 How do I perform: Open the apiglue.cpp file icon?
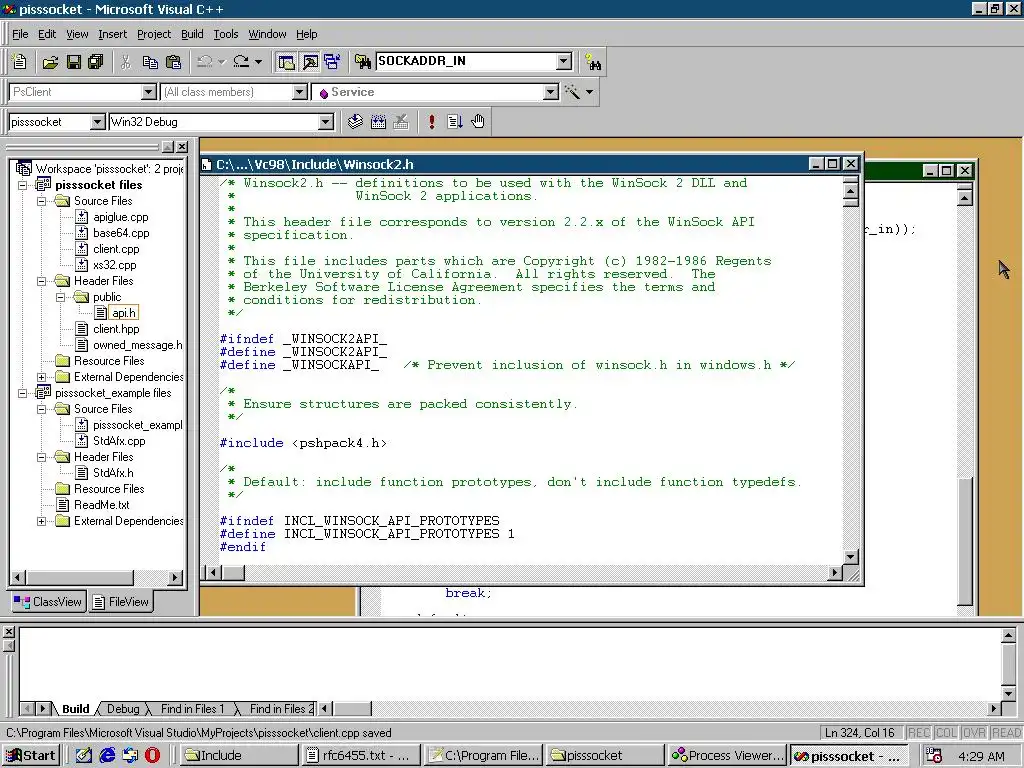tap(82, 217)
